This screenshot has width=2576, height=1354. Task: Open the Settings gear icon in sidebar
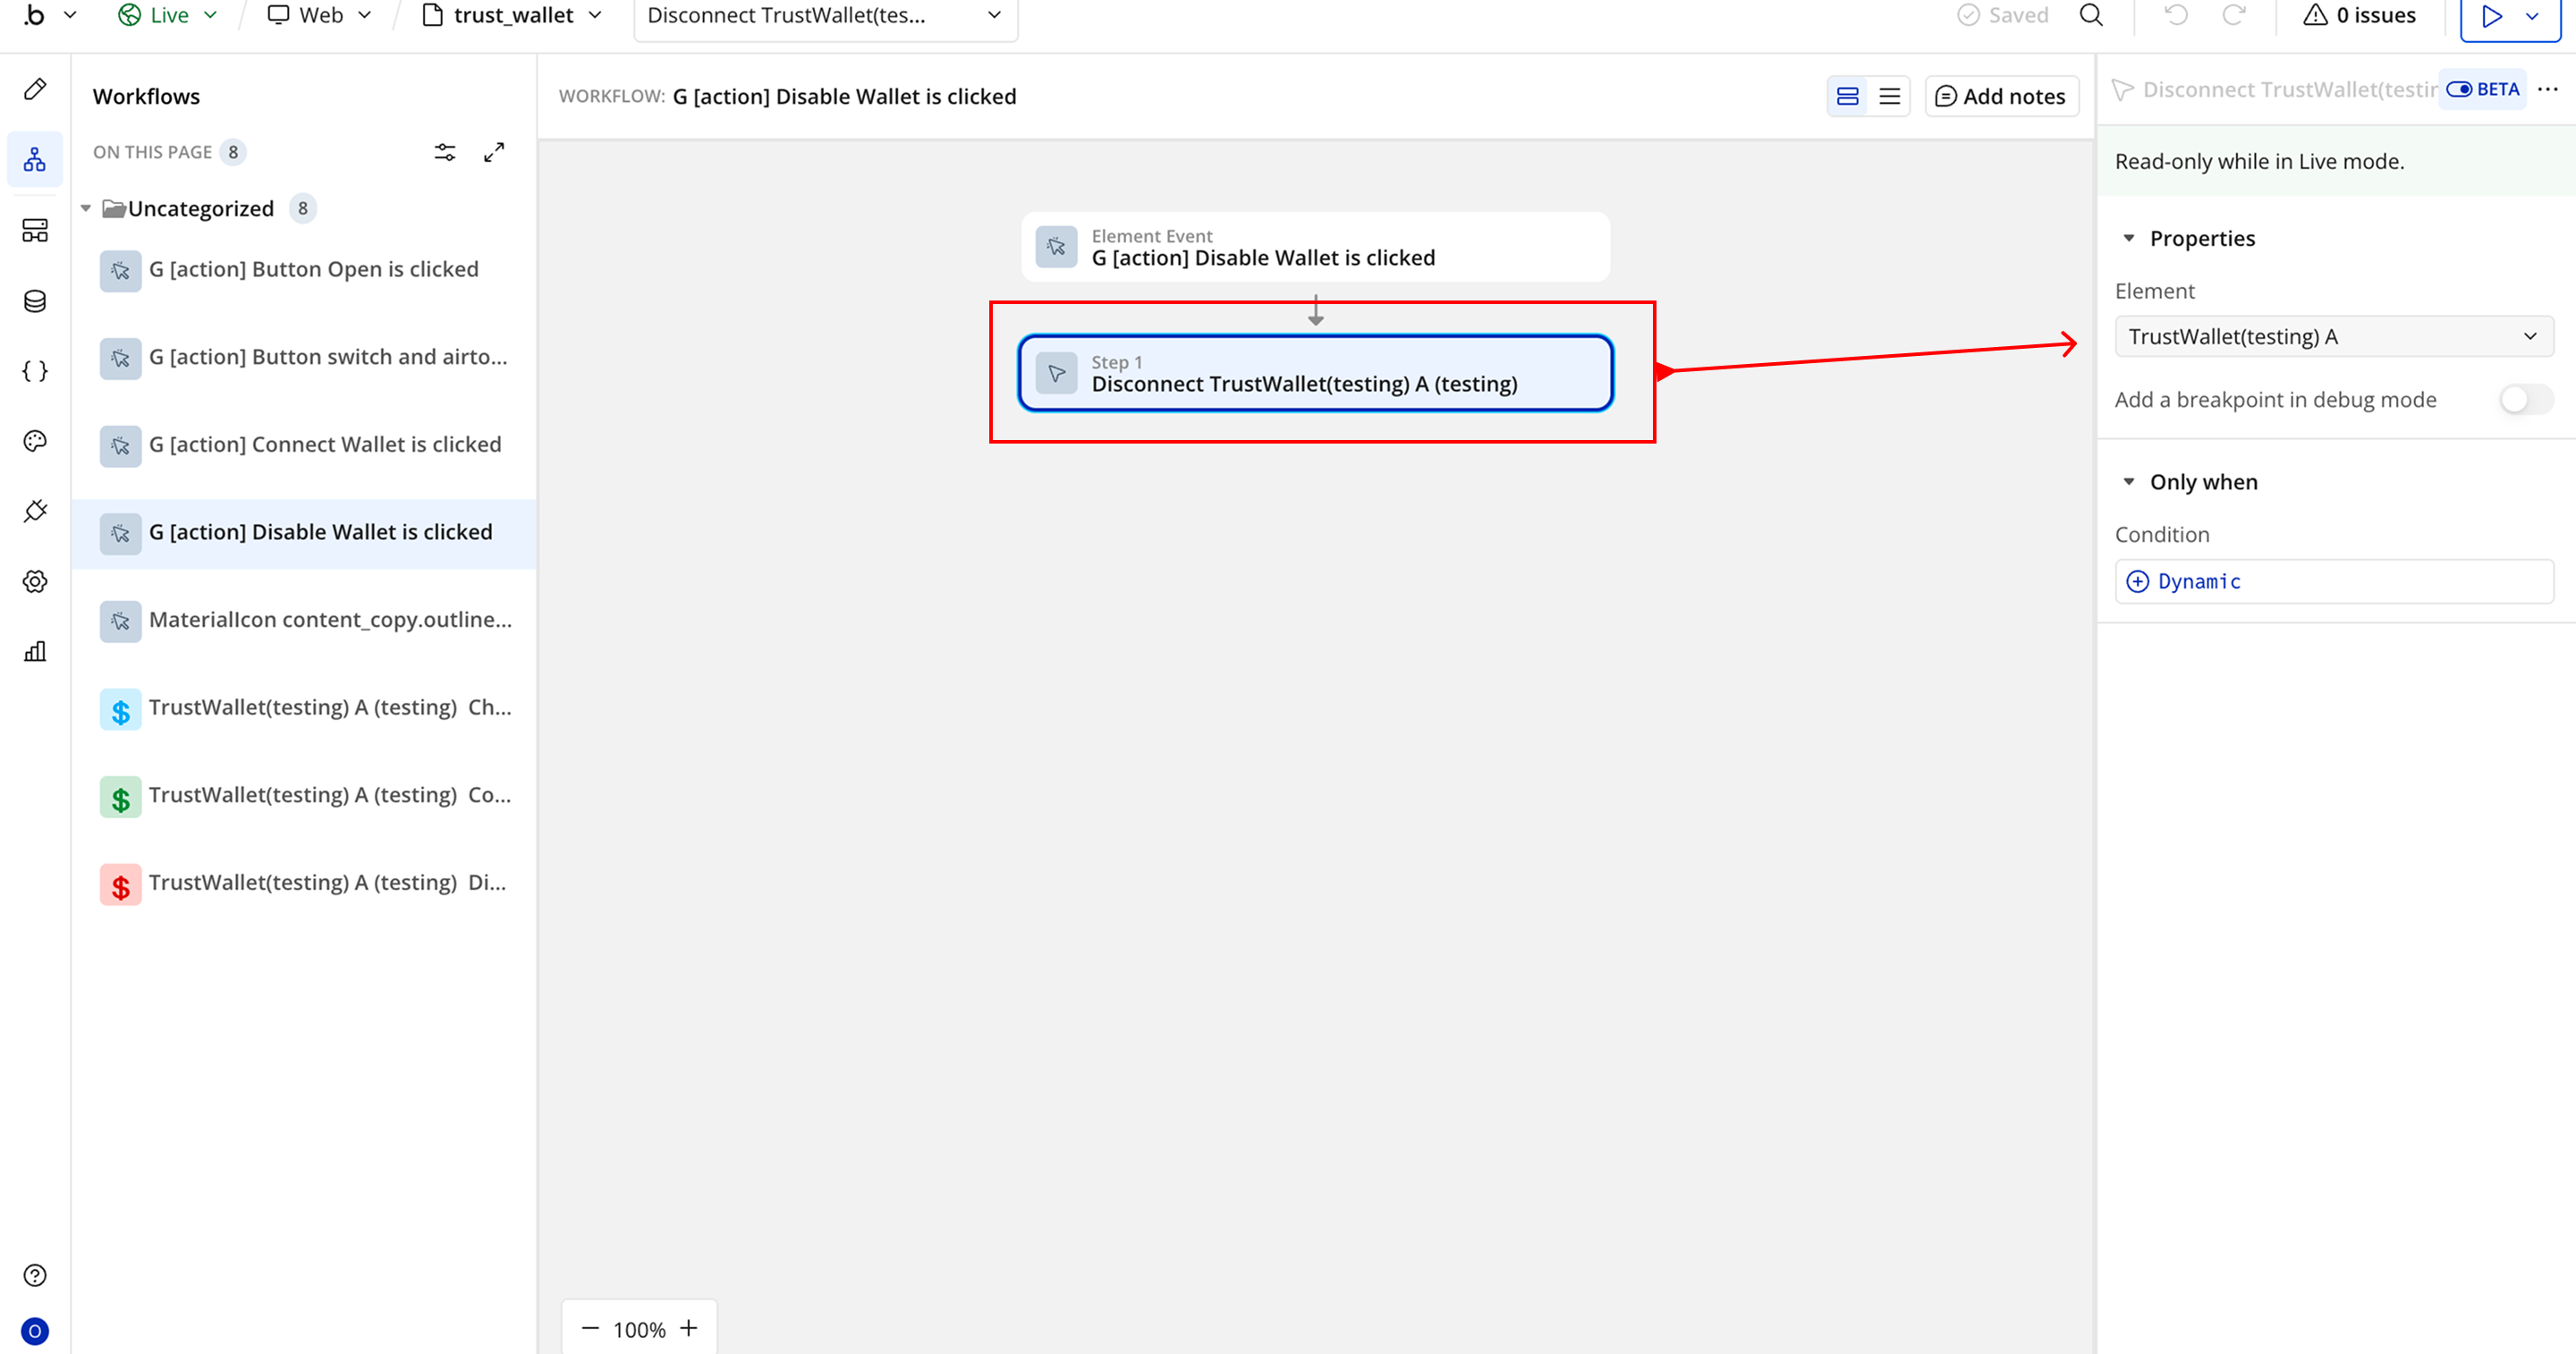[x=35, y=581]
